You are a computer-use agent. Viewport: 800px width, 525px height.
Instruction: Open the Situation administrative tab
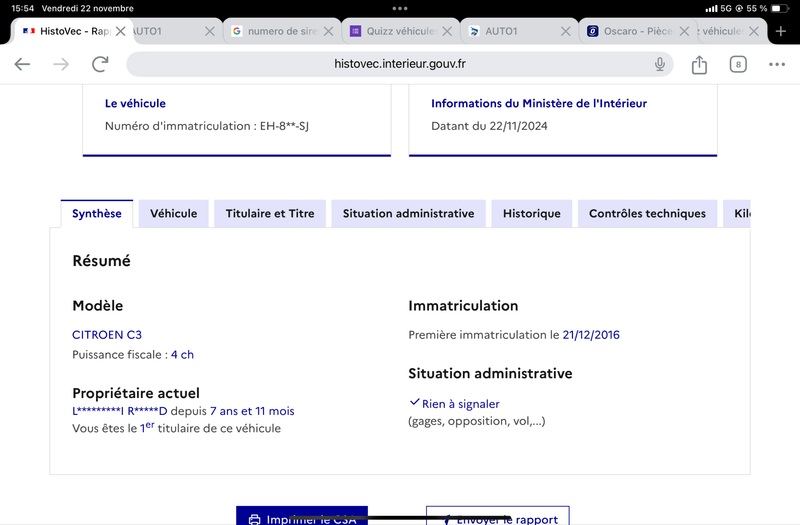coord(408,214)
